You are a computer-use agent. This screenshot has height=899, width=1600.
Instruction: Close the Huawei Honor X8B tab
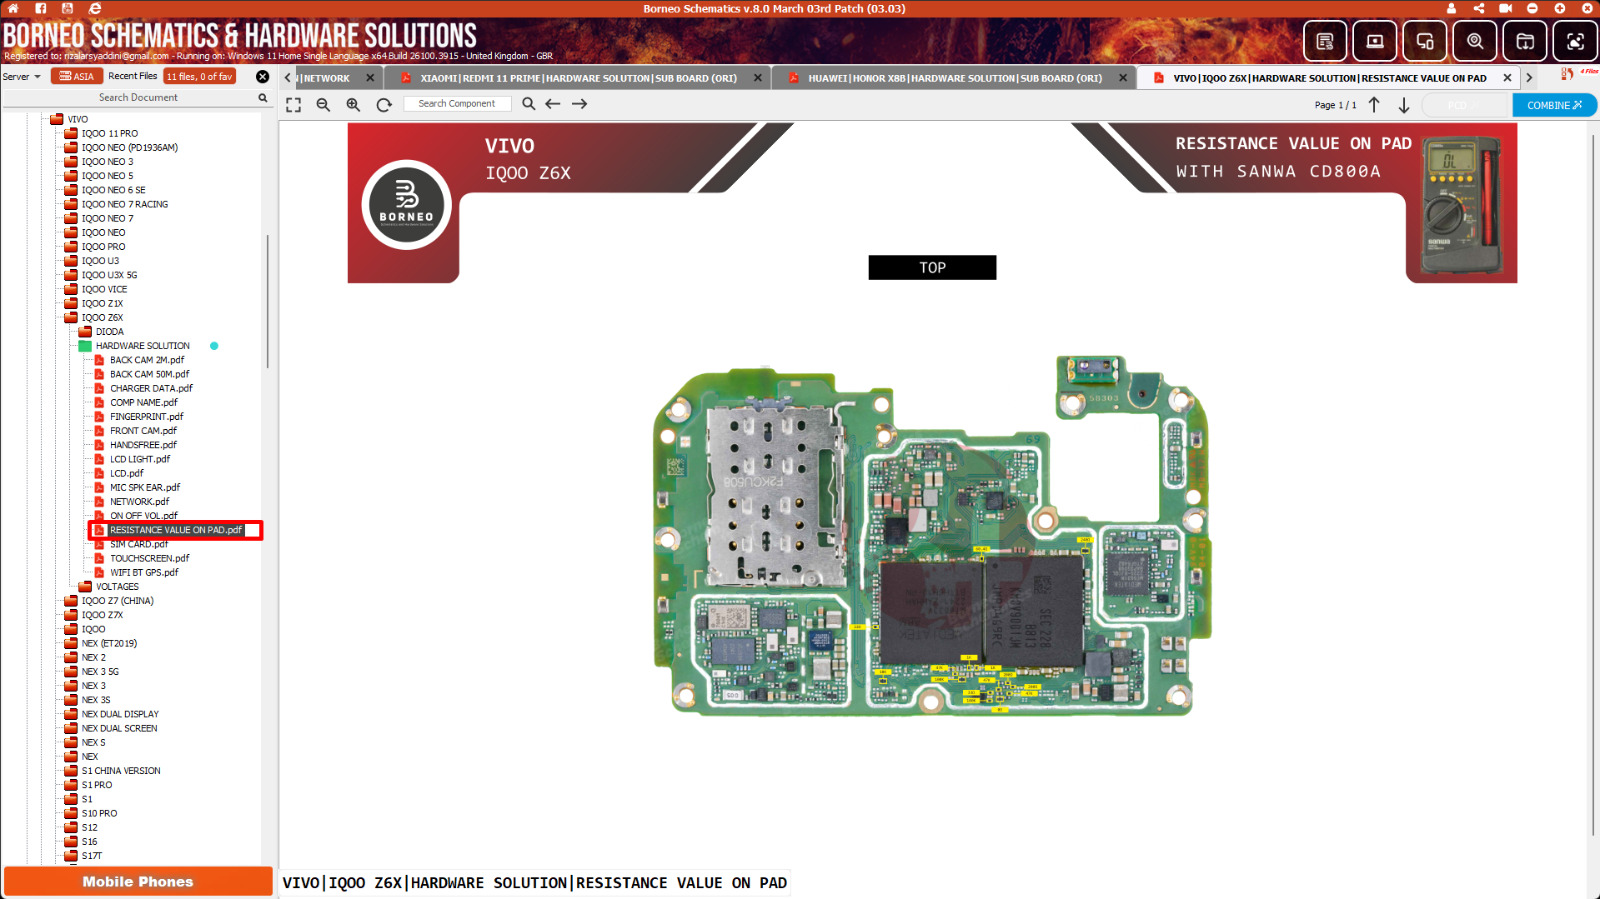tap(1123, 78)
